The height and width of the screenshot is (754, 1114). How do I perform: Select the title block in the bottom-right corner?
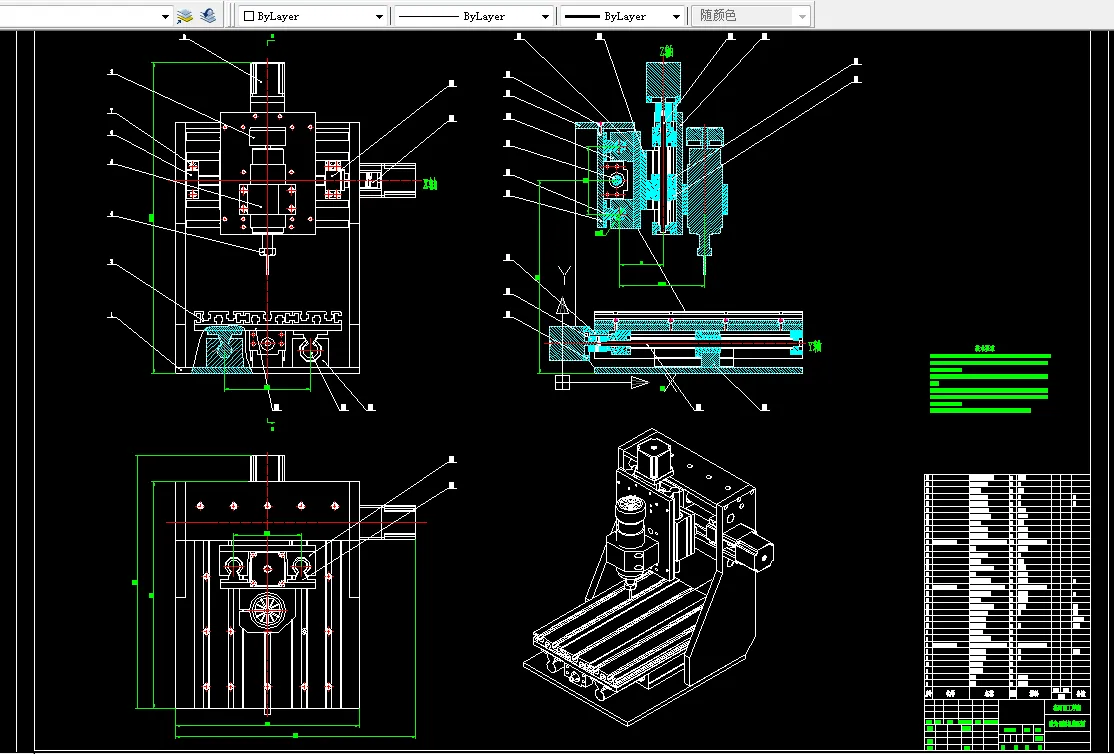pos(1007,725)
